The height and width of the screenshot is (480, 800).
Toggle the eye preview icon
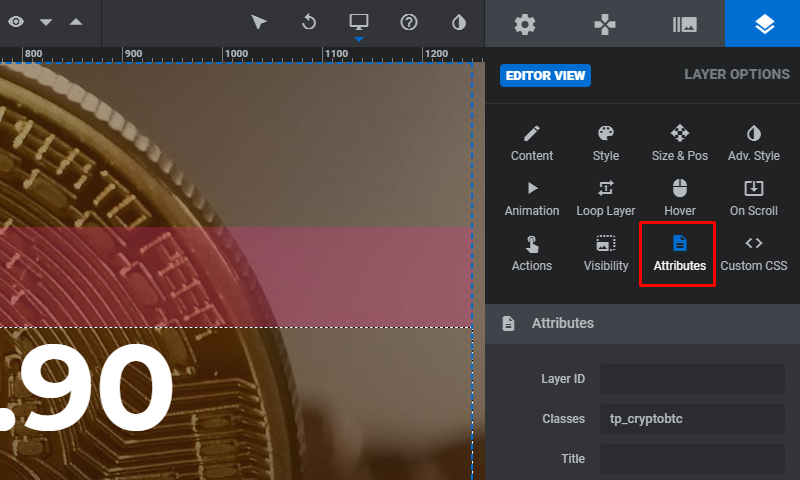pyautogui.click(x=16, y=22)
